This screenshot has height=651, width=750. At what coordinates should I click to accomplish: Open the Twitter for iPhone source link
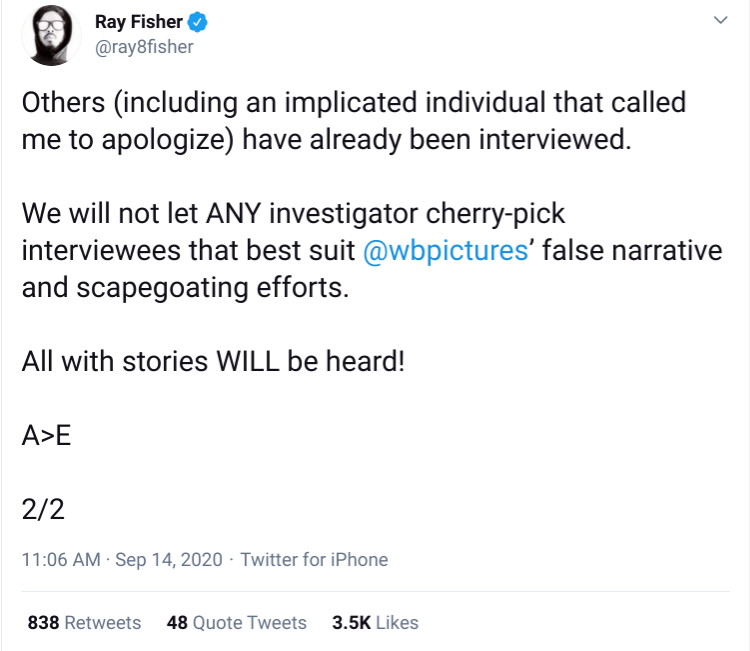pyautogui.click(x=314, y=560)
